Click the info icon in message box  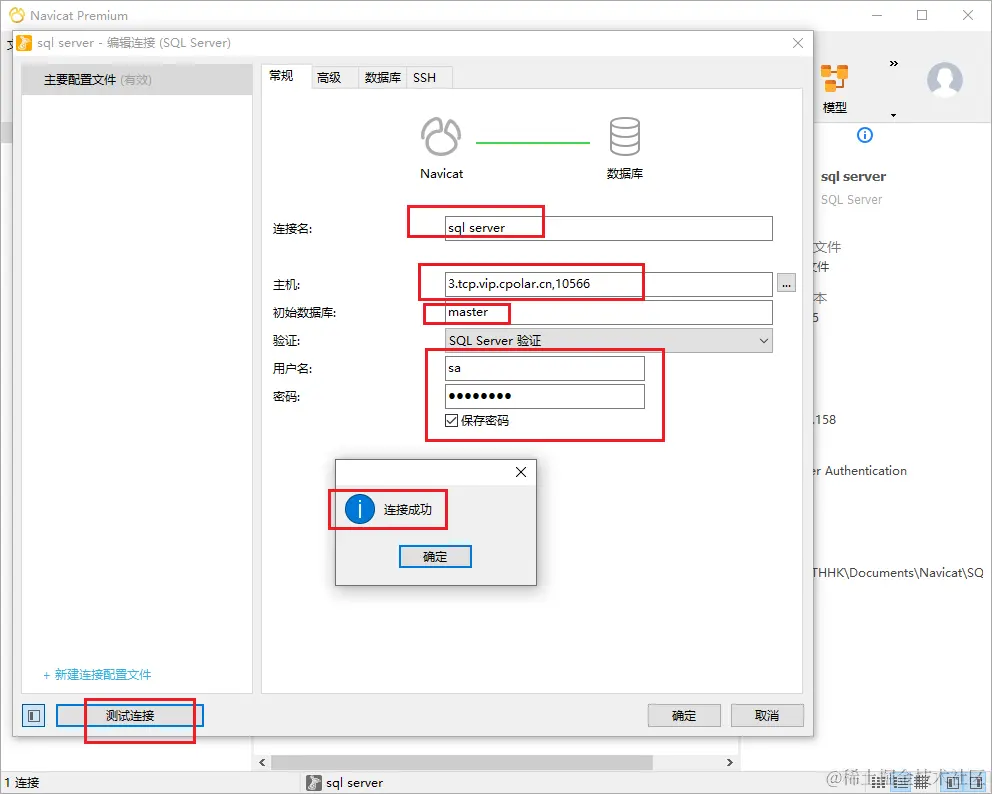tap(359, 509)
